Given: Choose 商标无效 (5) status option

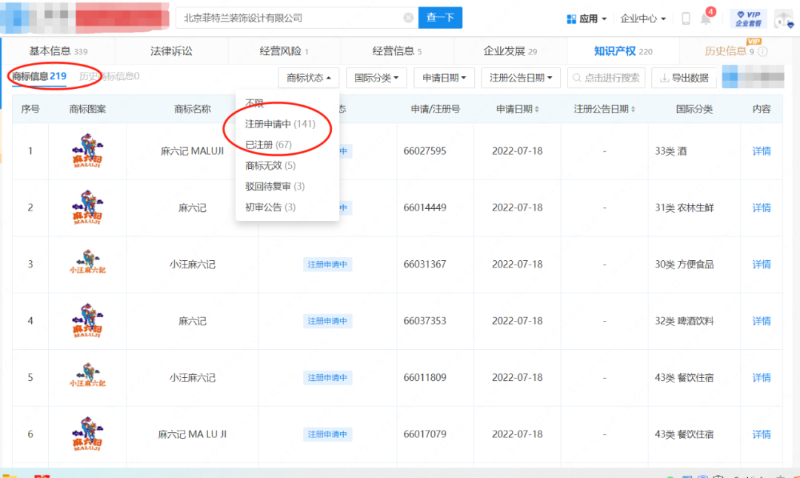Looking at the screenshot, I should 270,165.
